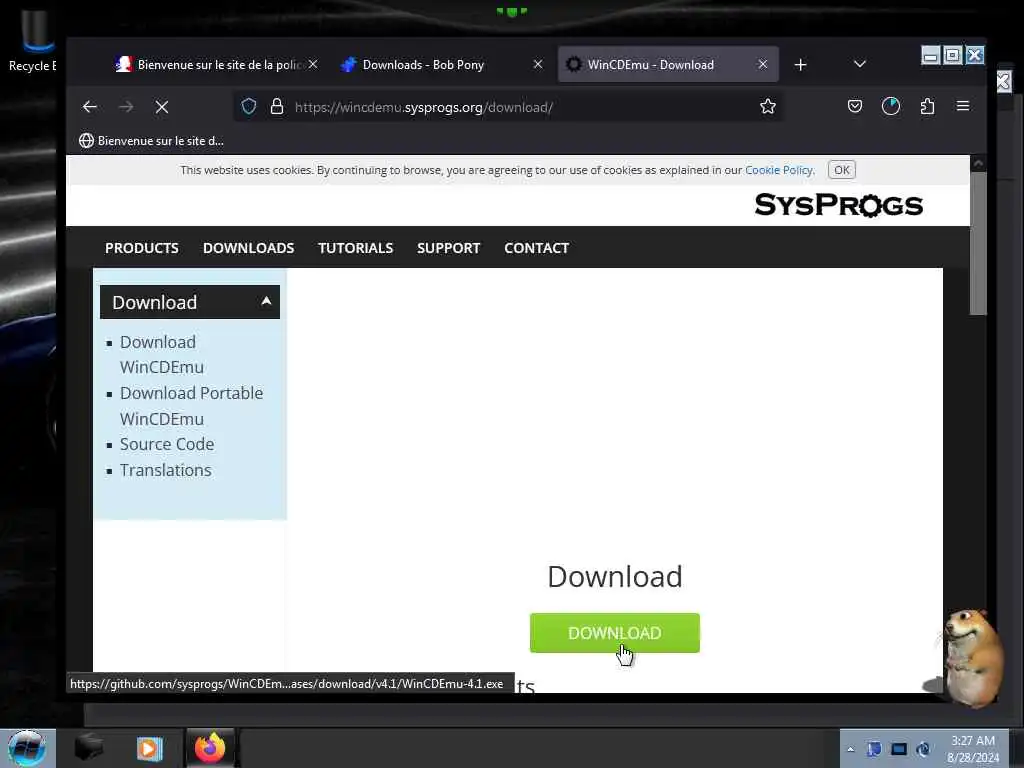Open the SUPPORT menu item
Screen dimensions: 1024x768
[x=449, y=248]
